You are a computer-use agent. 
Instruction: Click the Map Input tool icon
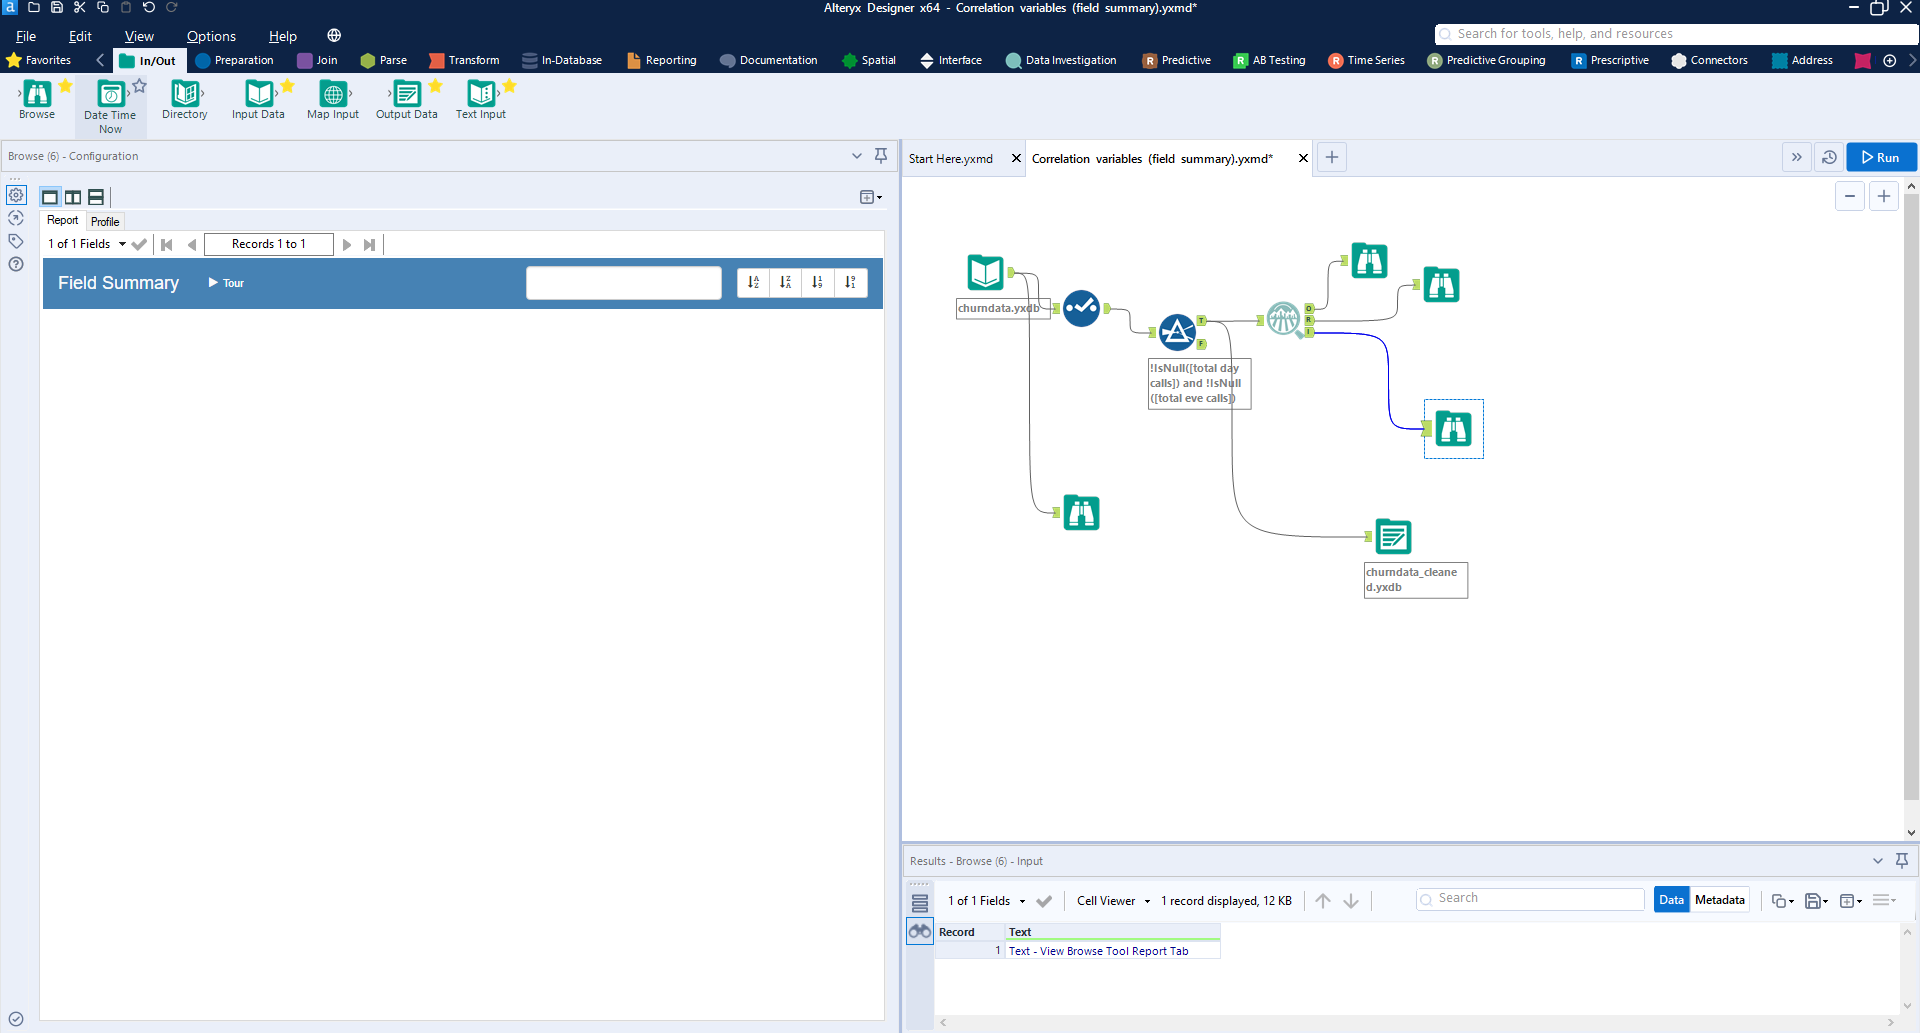pos(333,94)
